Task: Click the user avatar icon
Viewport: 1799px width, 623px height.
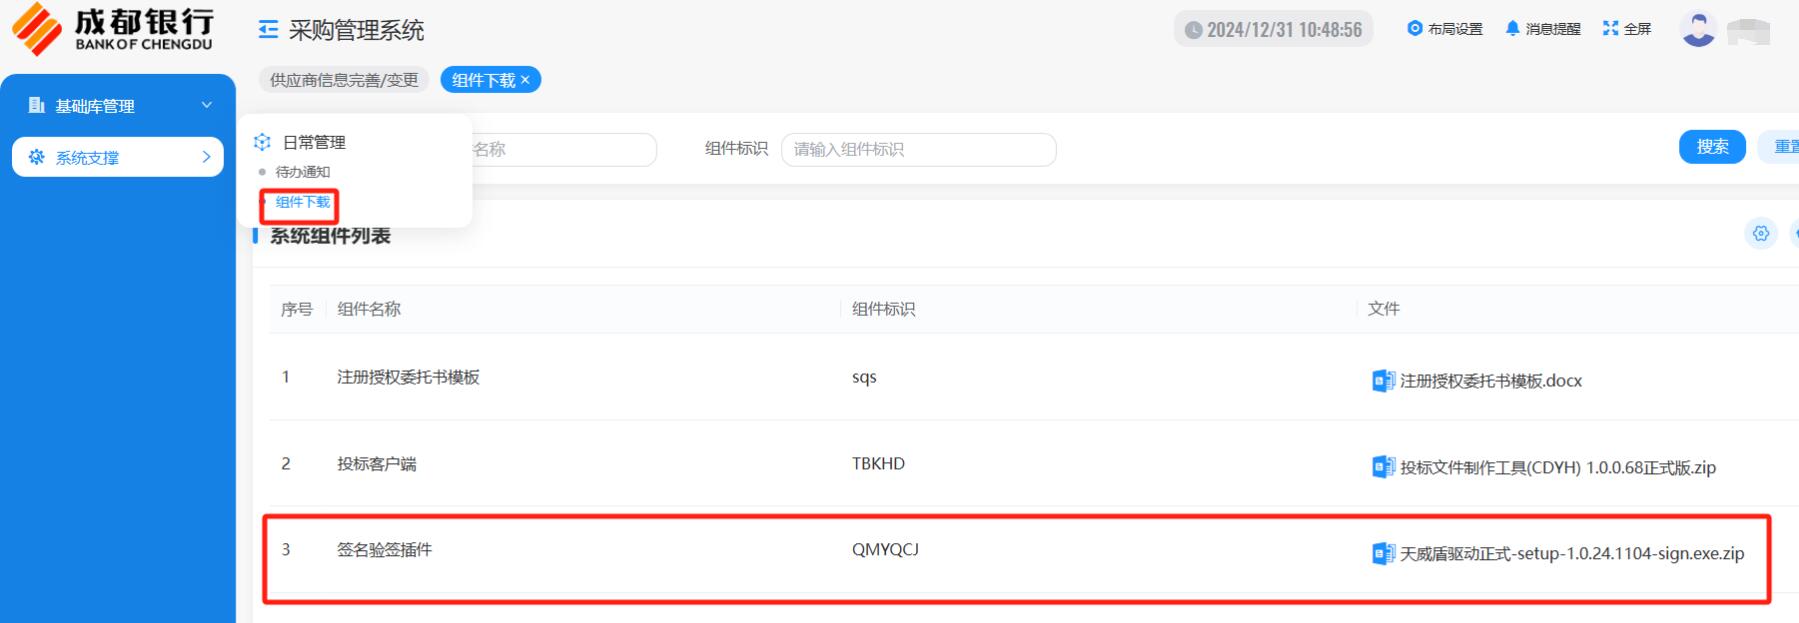Action: click(x=1698, y=29)
